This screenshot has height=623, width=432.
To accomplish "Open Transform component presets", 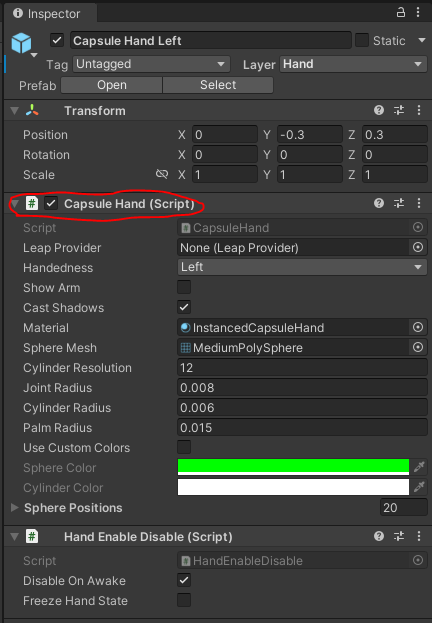I will (x=399, y=110).
